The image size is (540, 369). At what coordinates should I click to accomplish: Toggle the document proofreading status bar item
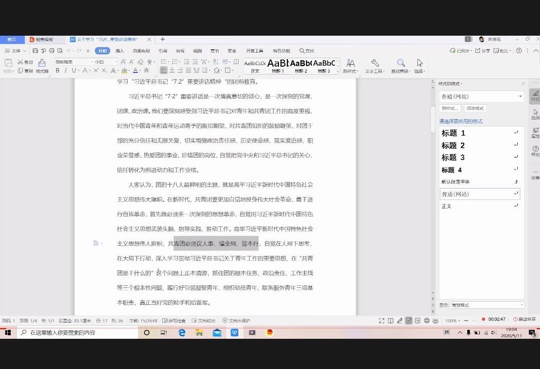(x=204, y=321)
